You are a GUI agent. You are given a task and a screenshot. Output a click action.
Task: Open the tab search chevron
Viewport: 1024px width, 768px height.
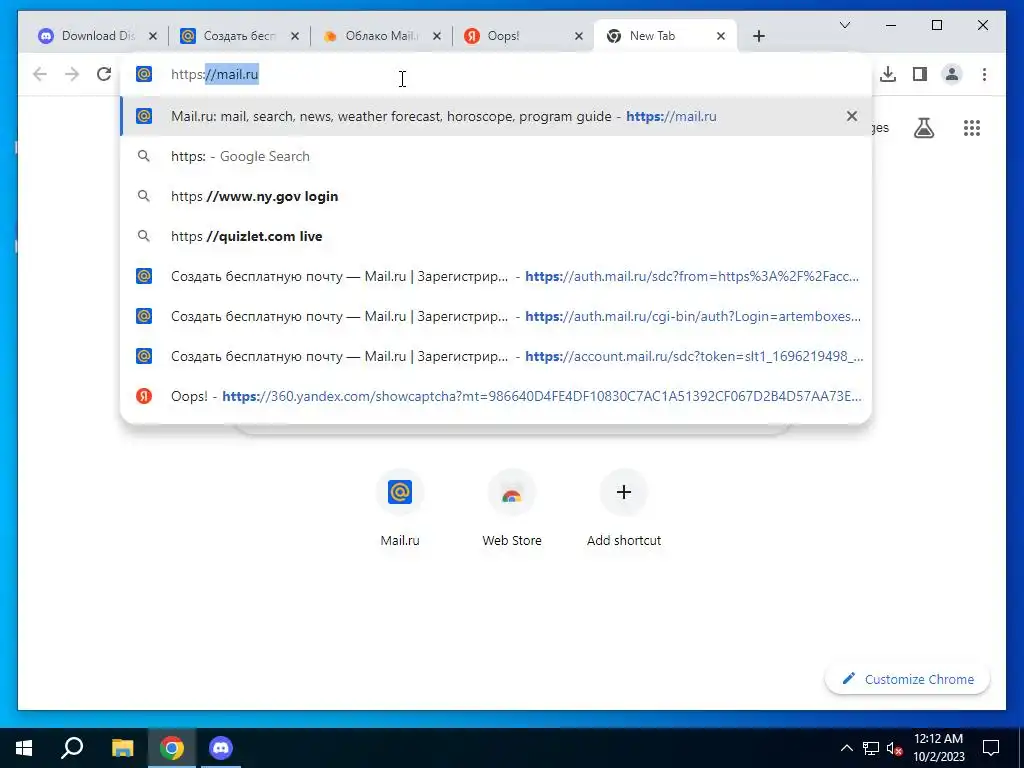845,25
